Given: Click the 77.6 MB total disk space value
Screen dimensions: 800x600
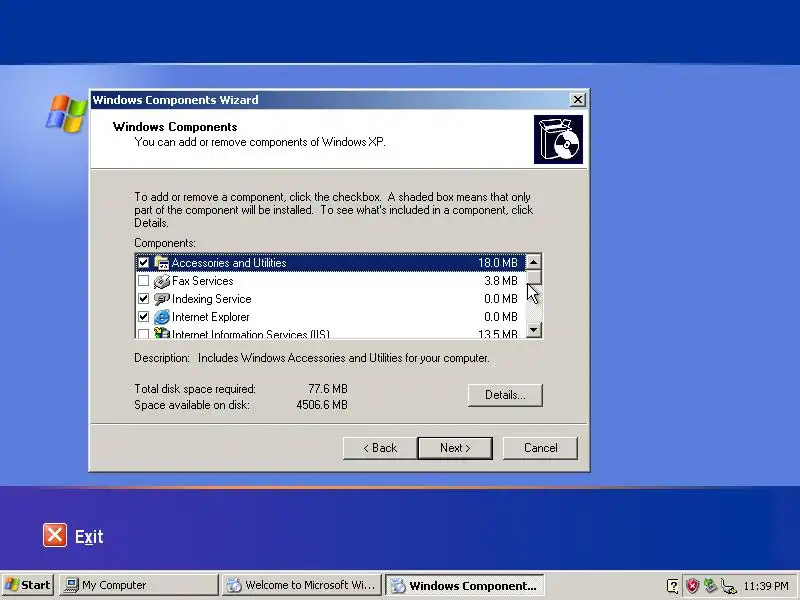Looking at the screenshot, I should point(328,389).
